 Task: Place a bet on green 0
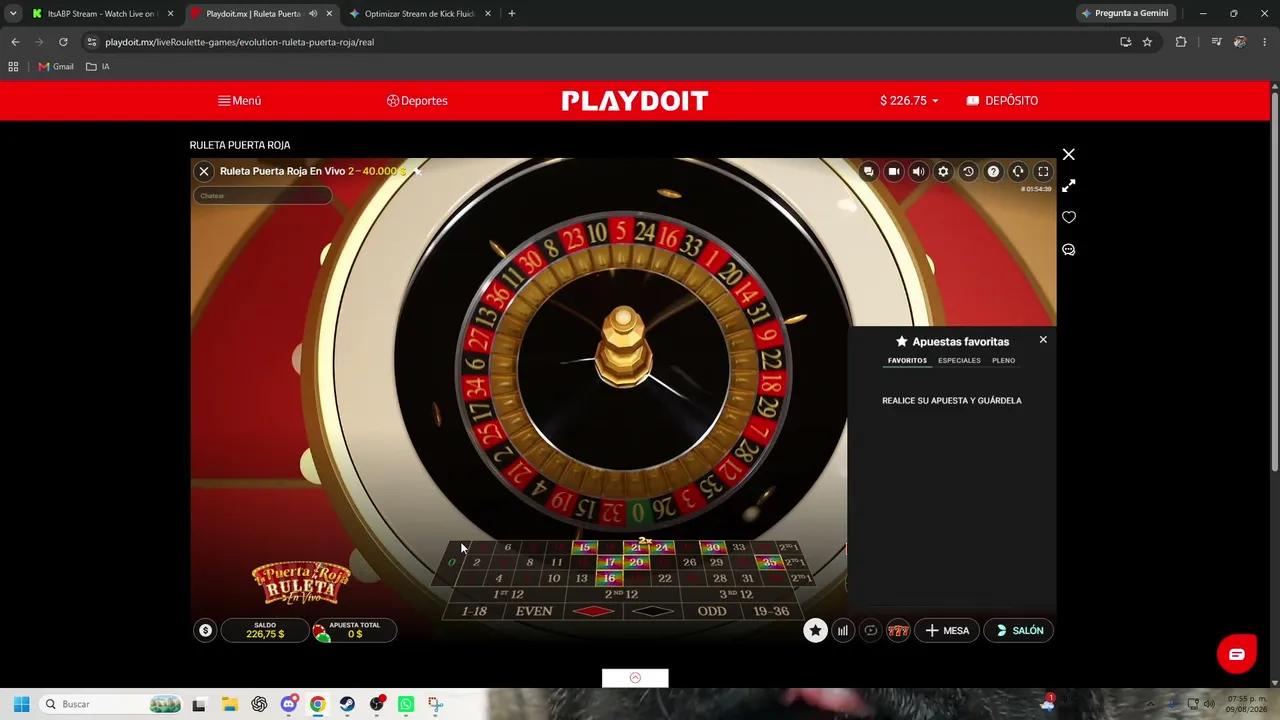click(452, 563)
